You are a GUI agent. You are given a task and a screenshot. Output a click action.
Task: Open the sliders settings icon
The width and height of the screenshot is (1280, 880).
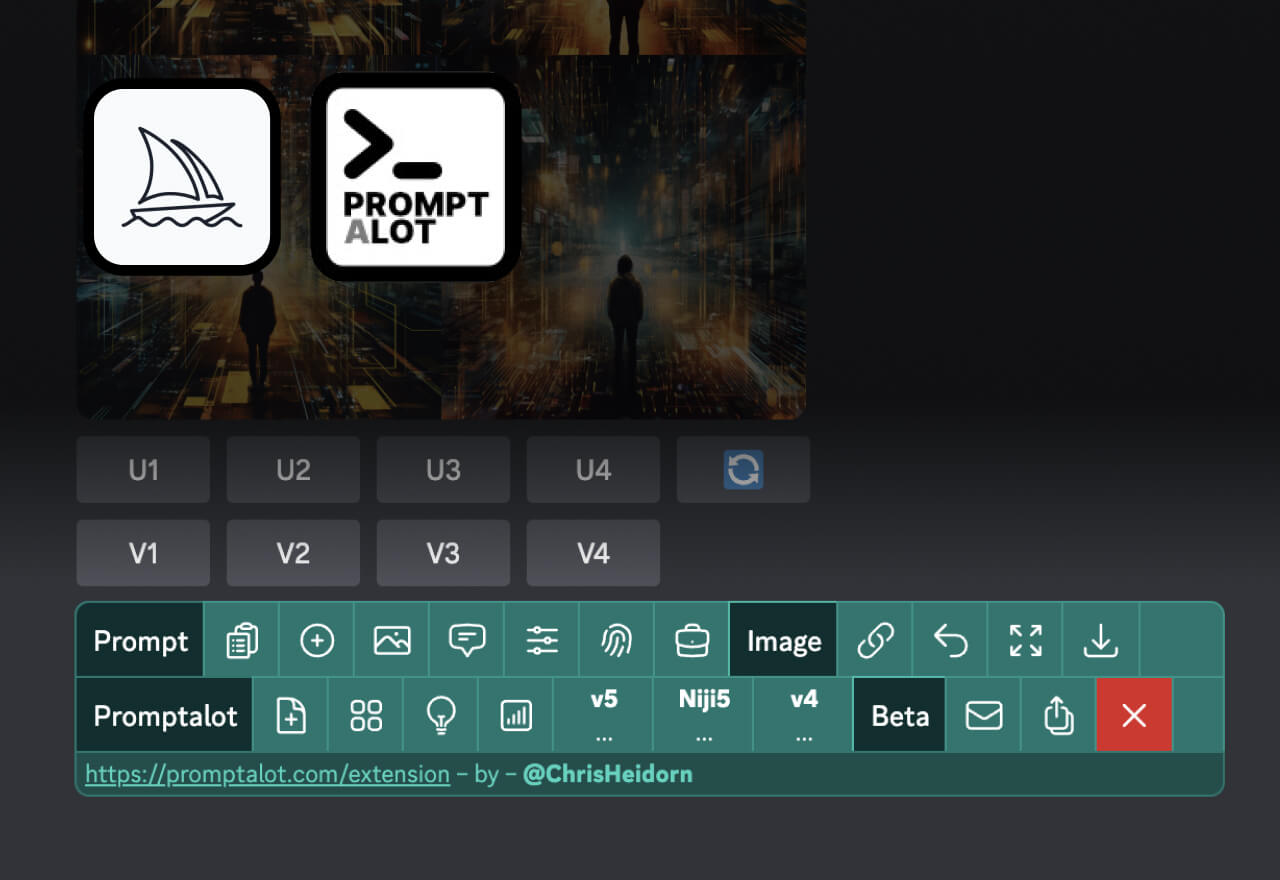pos(543,640)
